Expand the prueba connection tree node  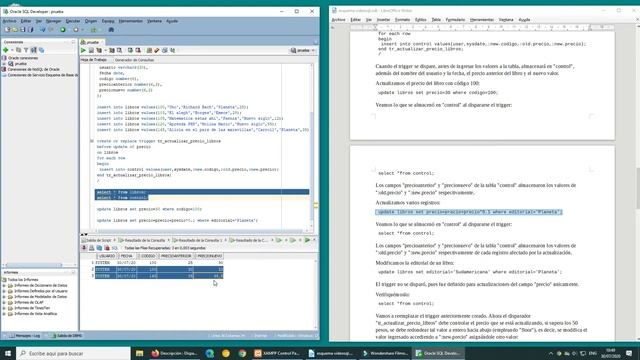(x=4, y=64)
